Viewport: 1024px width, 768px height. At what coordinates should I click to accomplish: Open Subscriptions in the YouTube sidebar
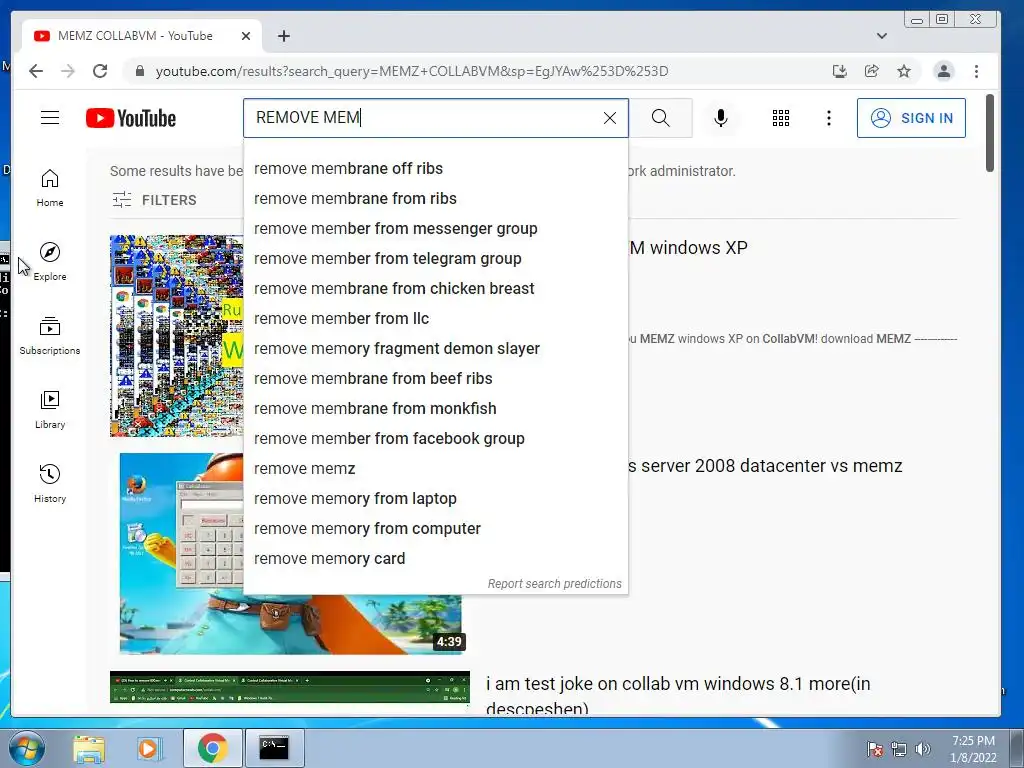click(50, 336)
